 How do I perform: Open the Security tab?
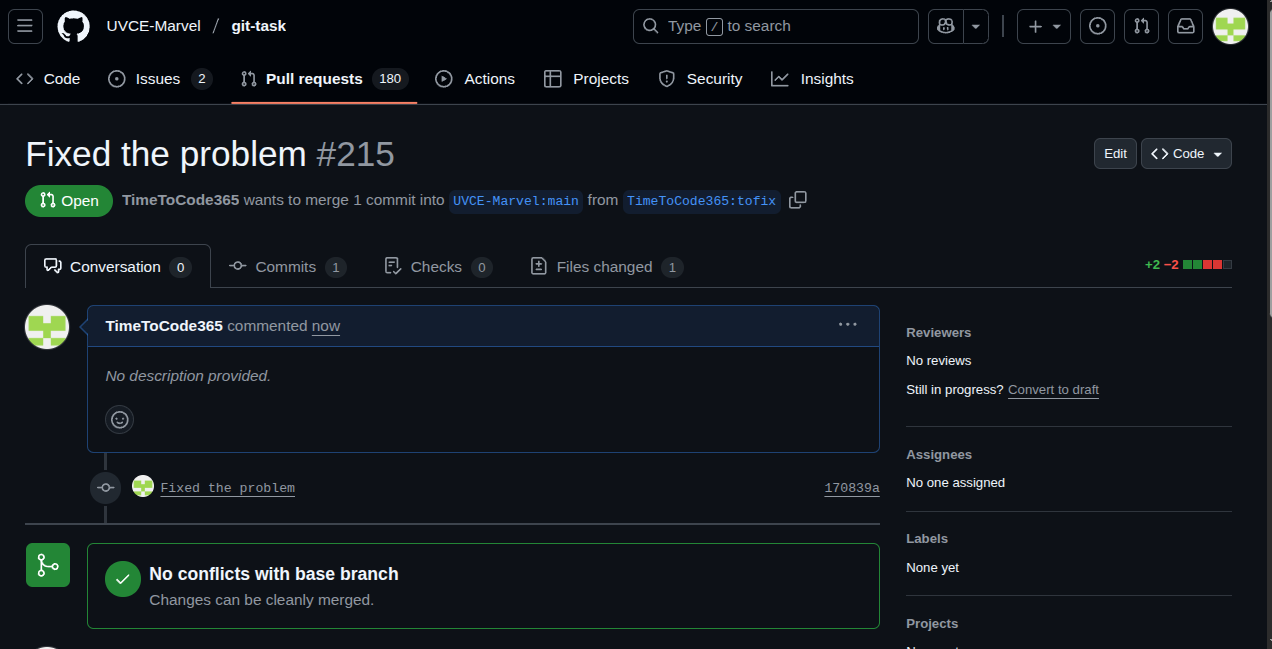(700, 79)
